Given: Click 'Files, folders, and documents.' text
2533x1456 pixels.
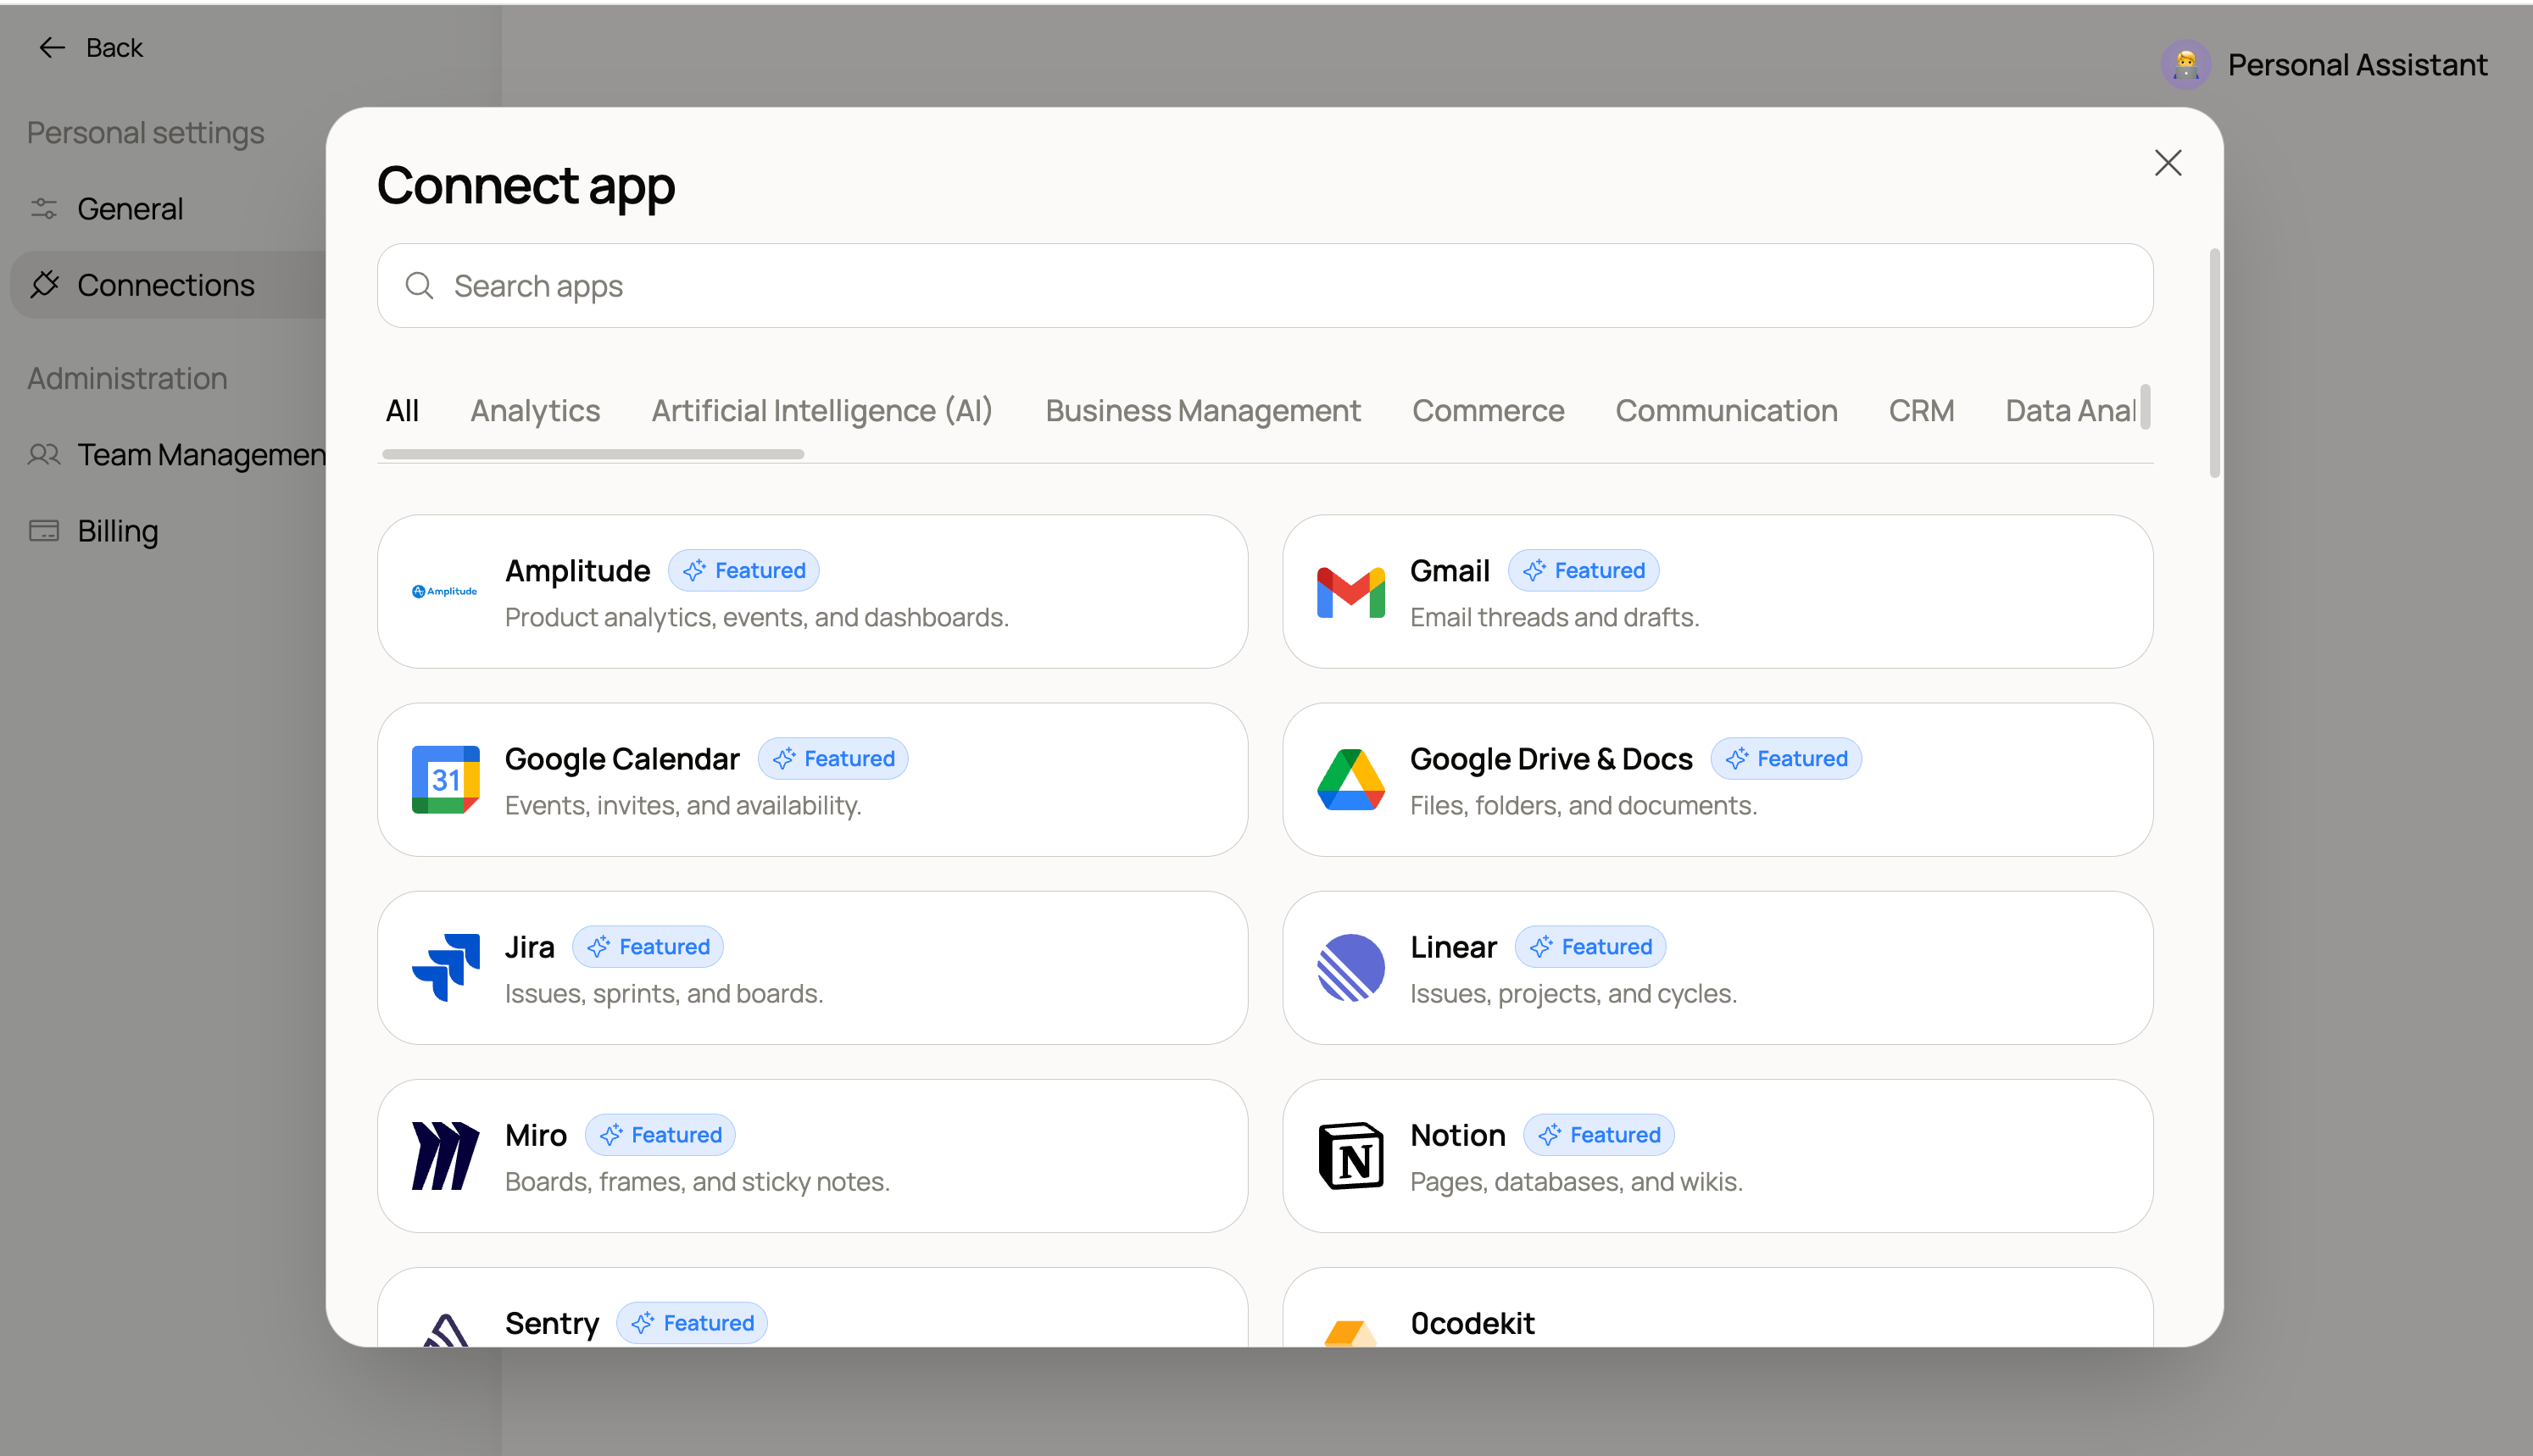Looking at the screenshot, I should [1583, 805].
